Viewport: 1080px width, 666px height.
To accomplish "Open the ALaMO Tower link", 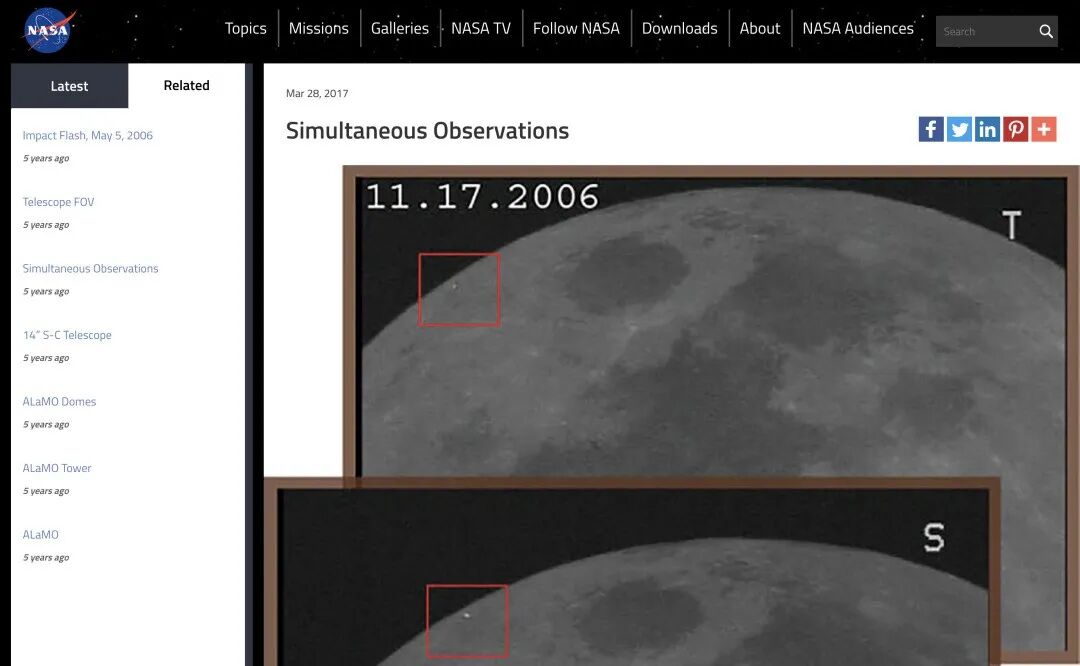I will [56, 468].
